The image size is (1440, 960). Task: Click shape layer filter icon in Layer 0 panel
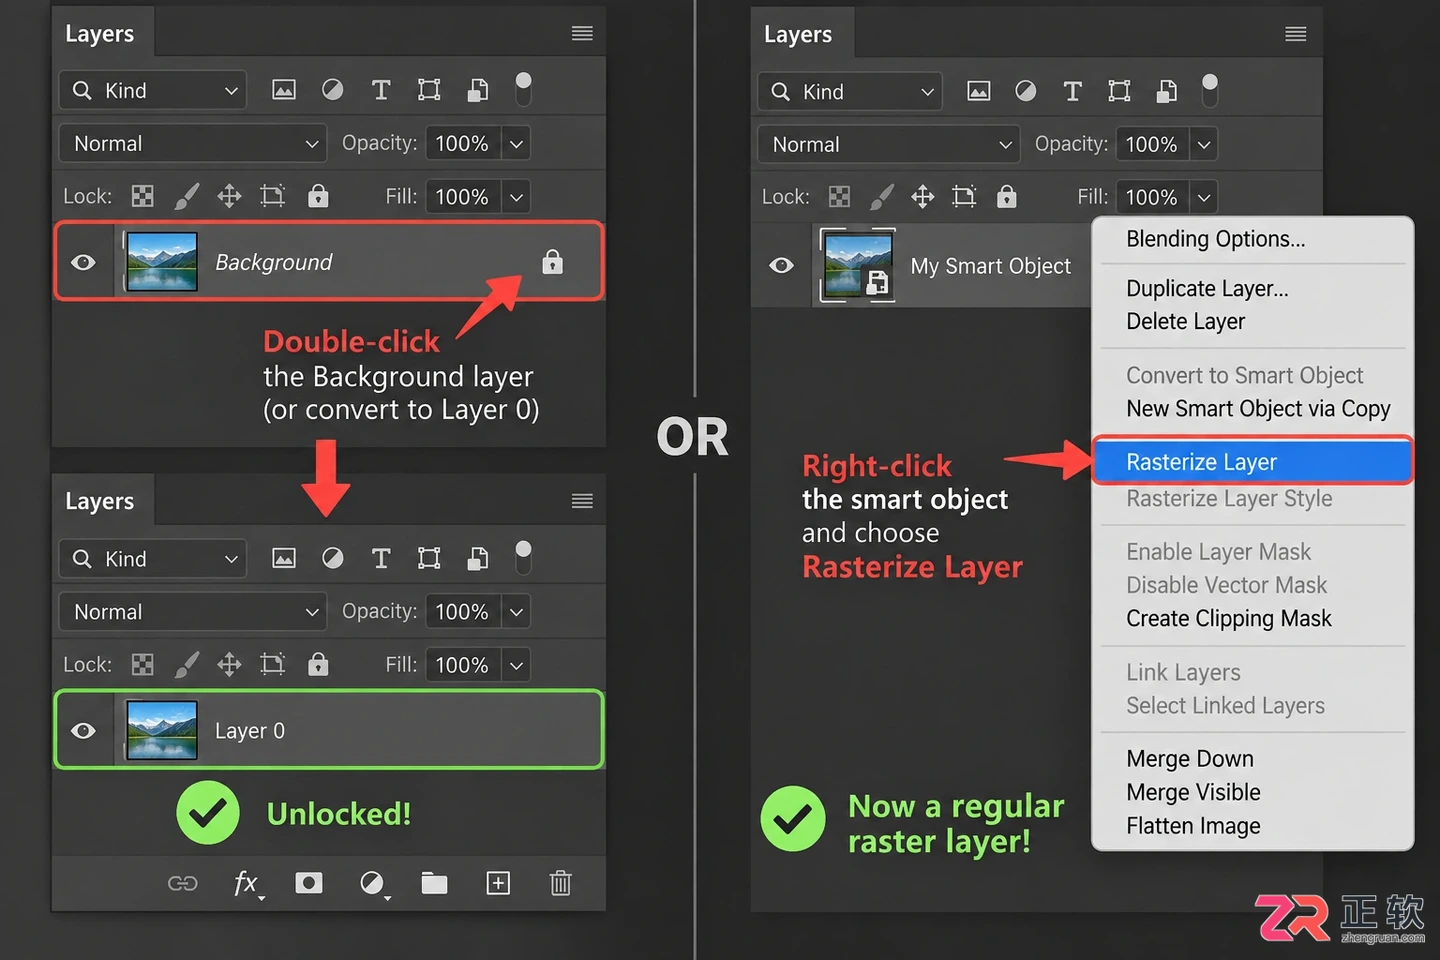429,558
